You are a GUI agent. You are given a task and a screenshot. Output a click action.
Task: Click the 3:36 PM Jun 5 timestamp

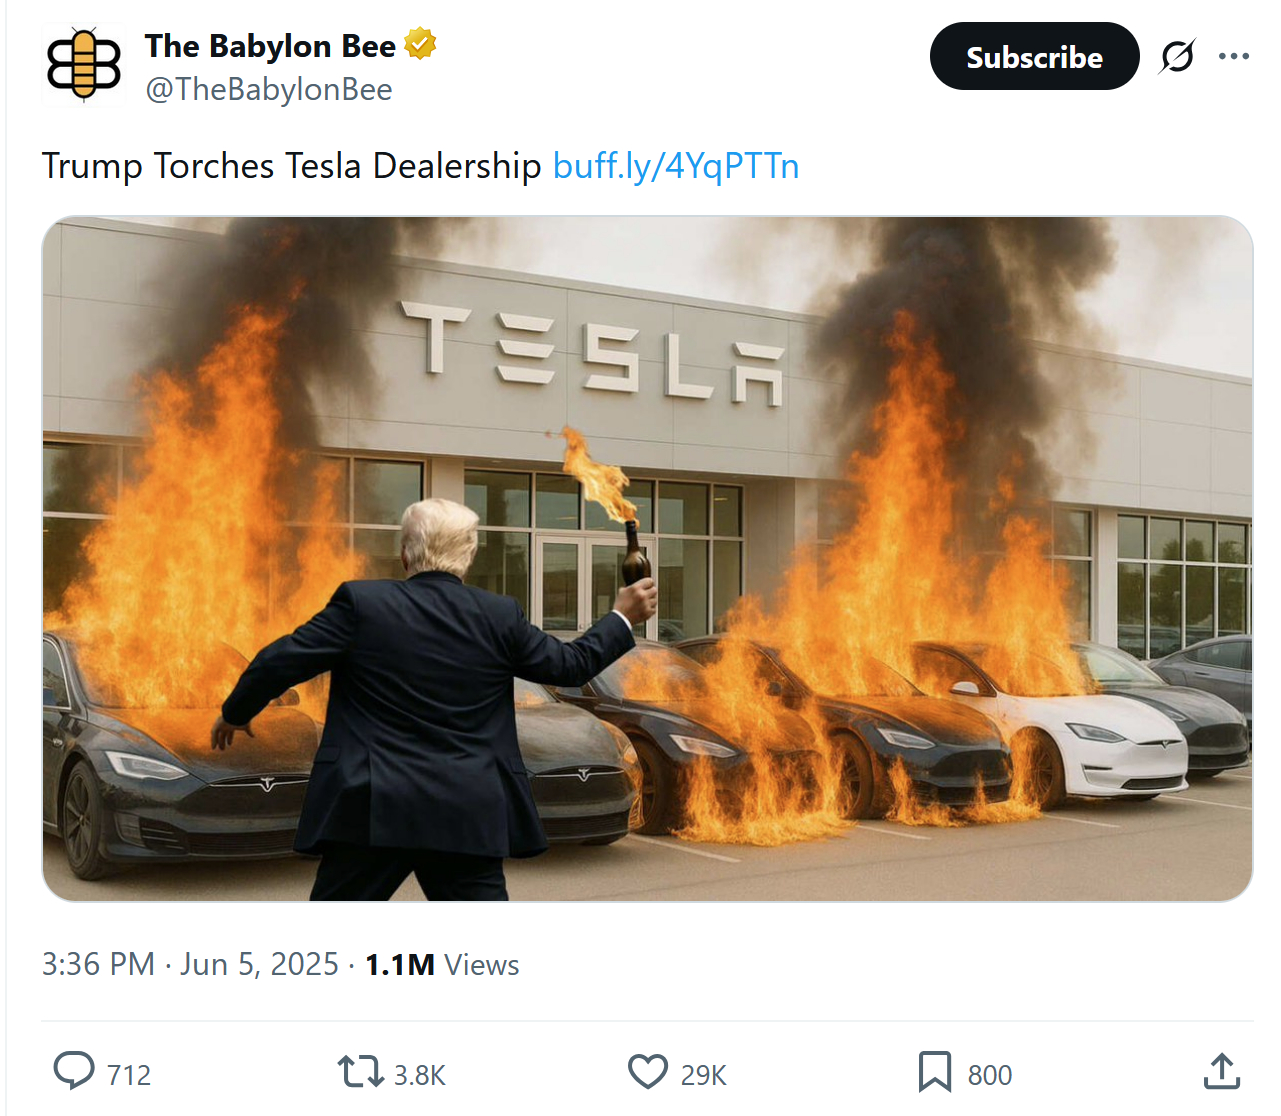point(190,965)
